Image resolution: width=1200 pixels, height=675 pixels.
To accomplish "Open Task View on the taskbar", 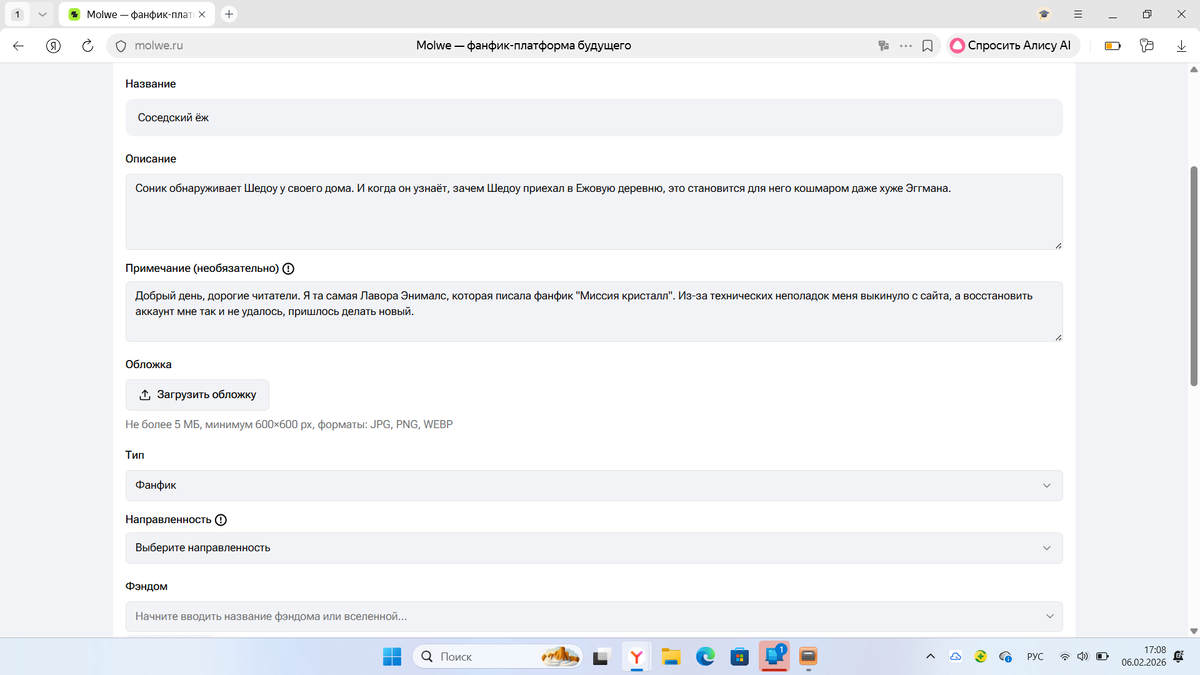I will click(x=602, y=656).
